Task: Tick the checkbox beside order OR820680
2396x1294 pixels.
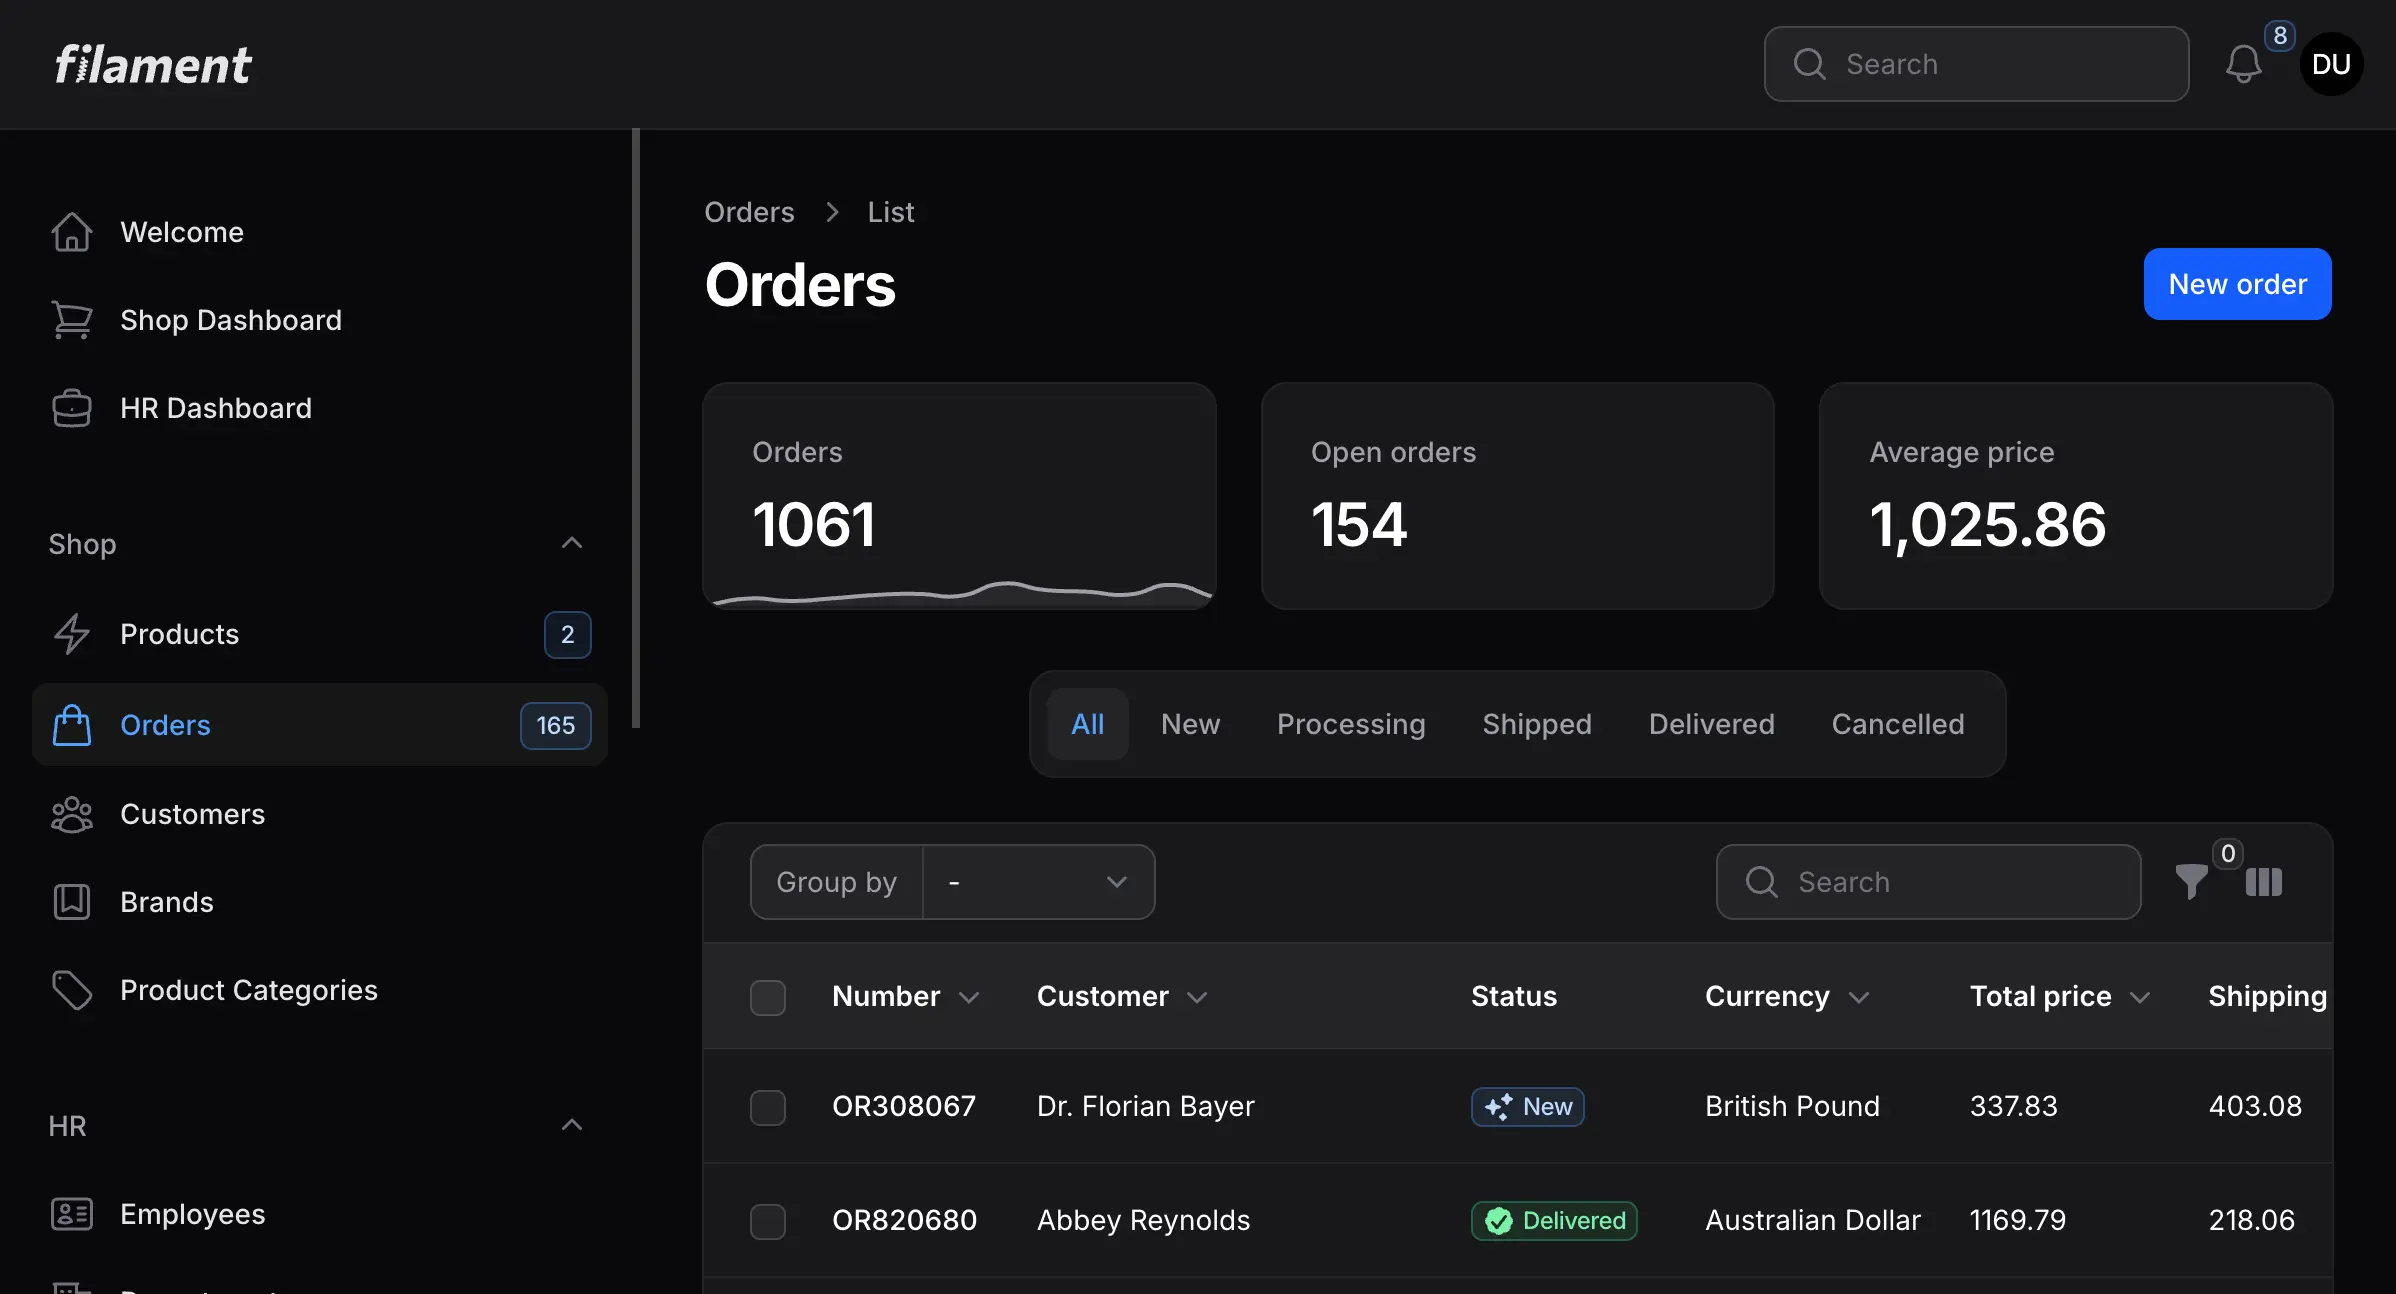Action: click(768, 1221)
